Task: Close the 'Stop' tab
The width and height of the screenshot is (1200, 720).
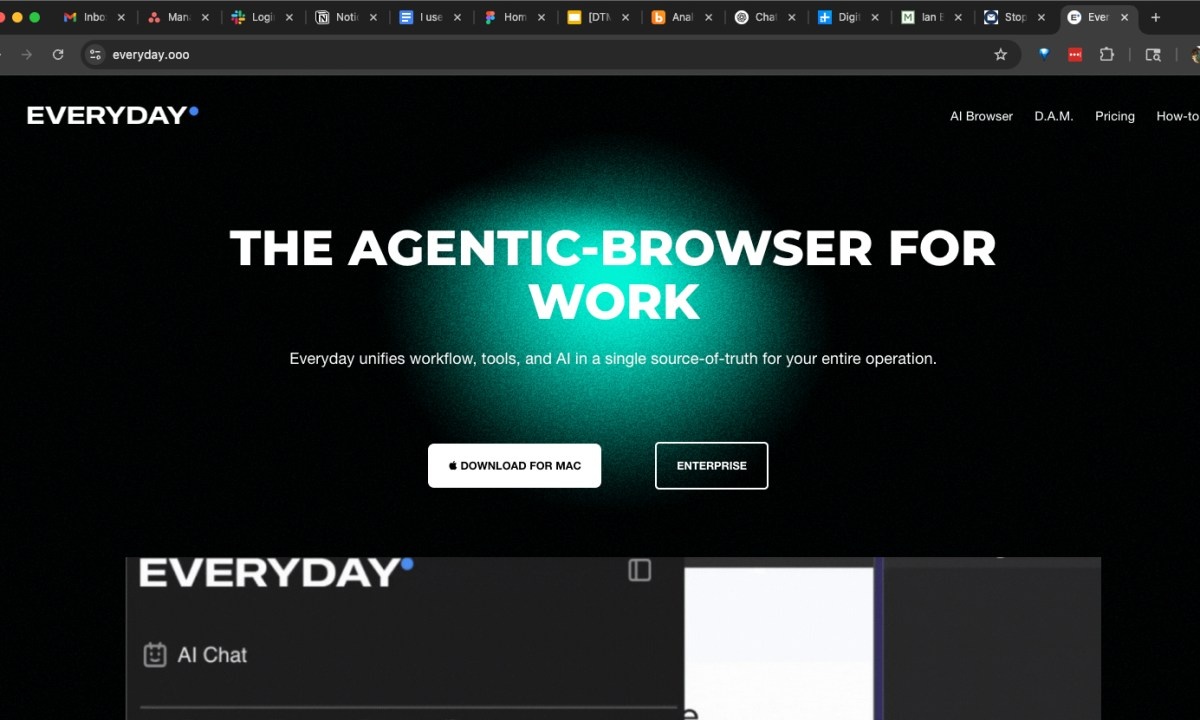Action: pos(1042,17)
